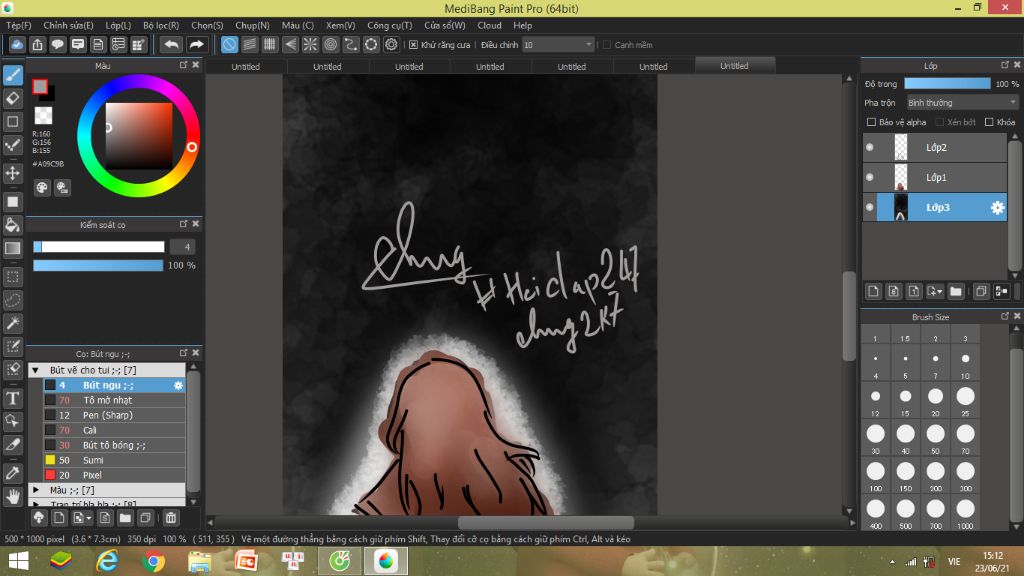The image size is (1024, 576).
Task: Toggle Canh mềm checkbox
Action: click(x=607, y=45)
